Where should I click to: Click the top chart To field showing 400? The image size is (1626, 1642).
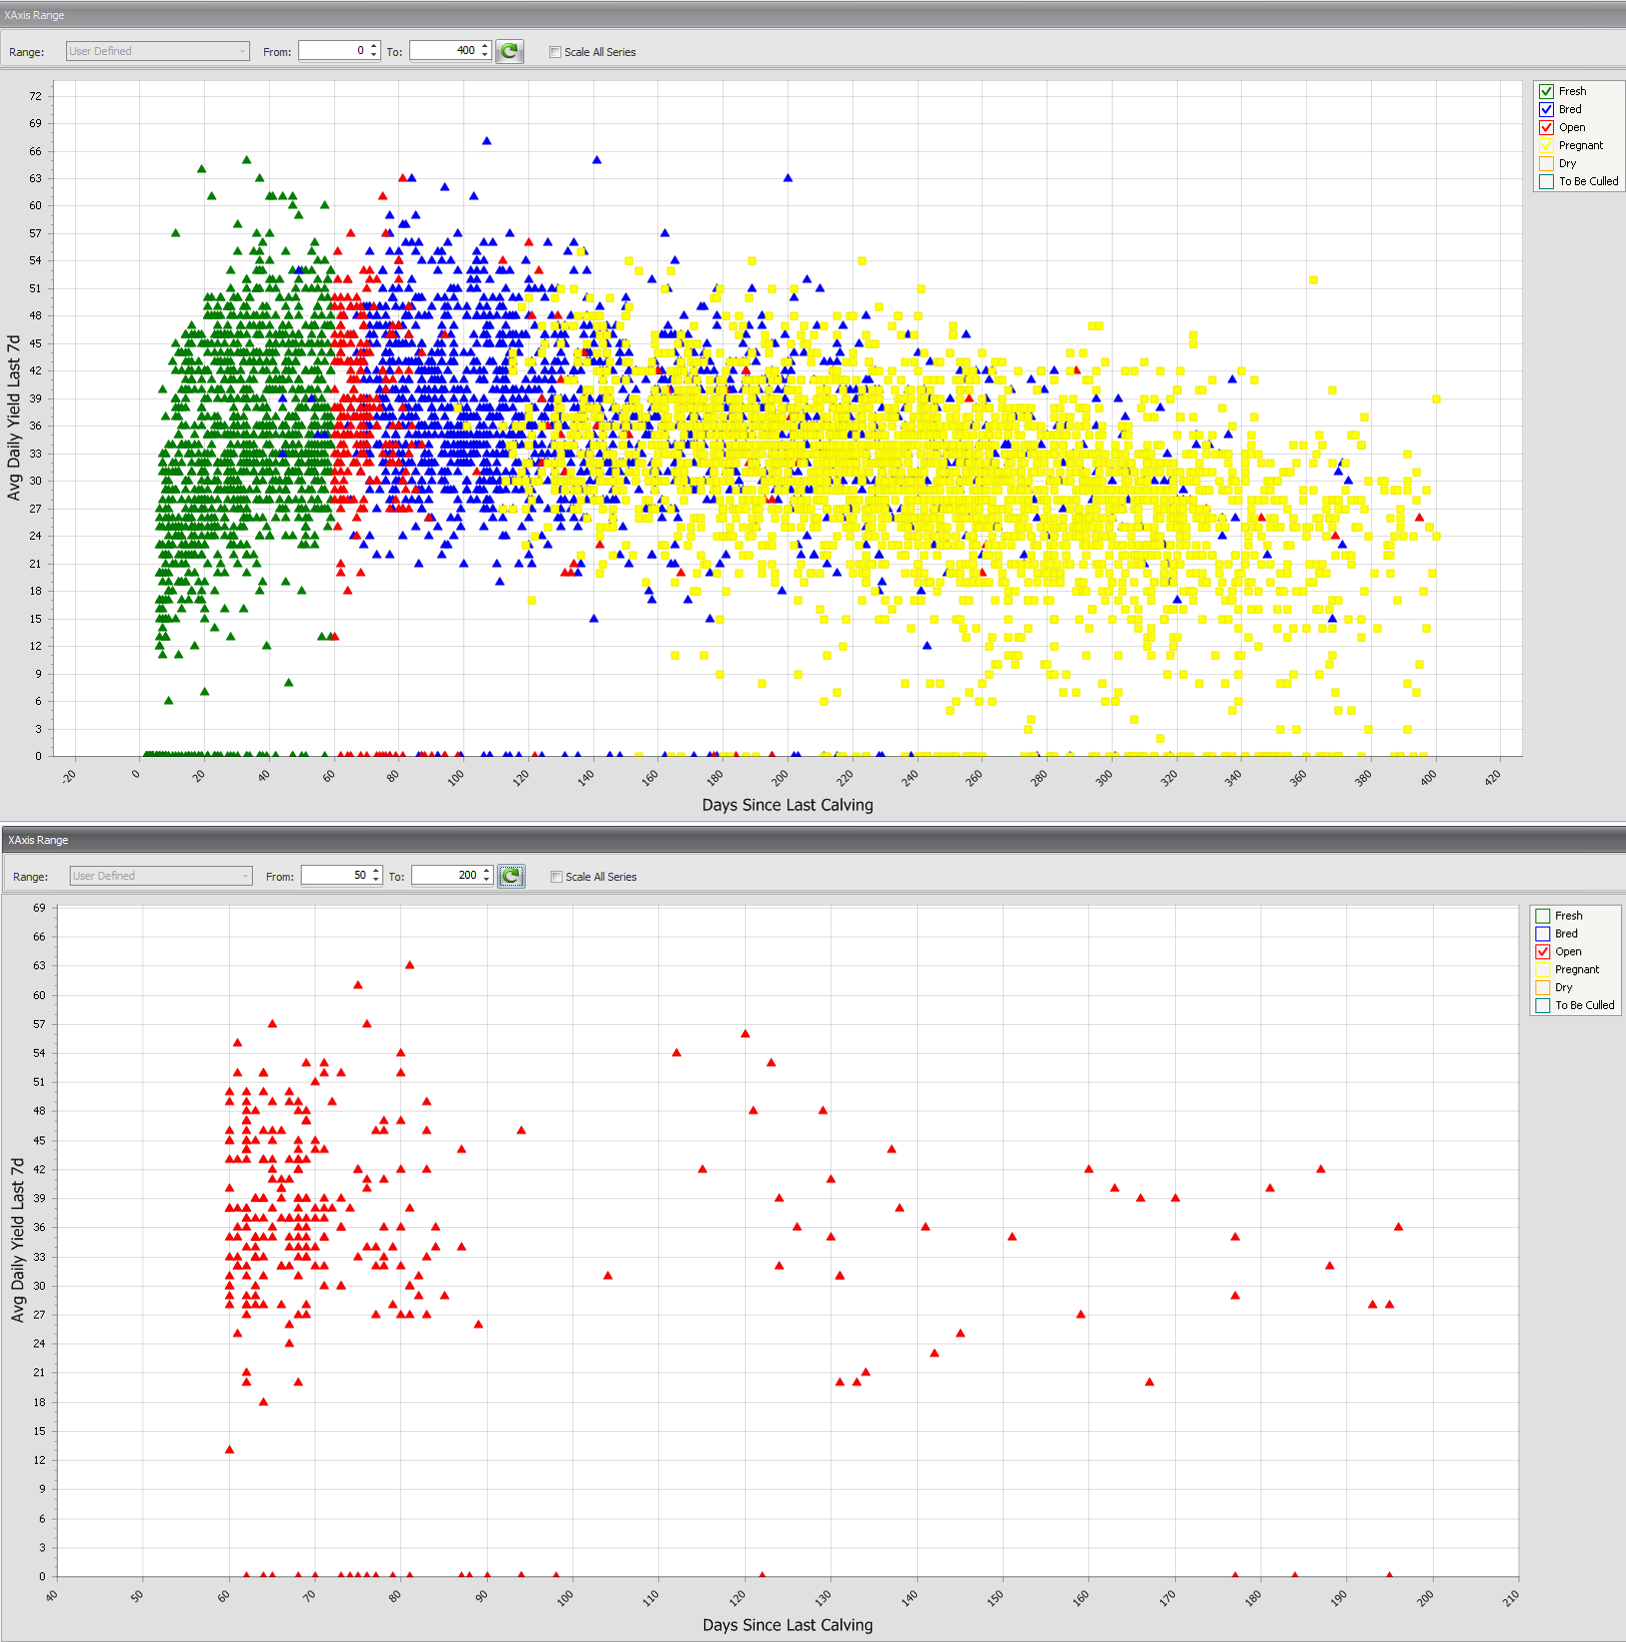pos(444,51)
